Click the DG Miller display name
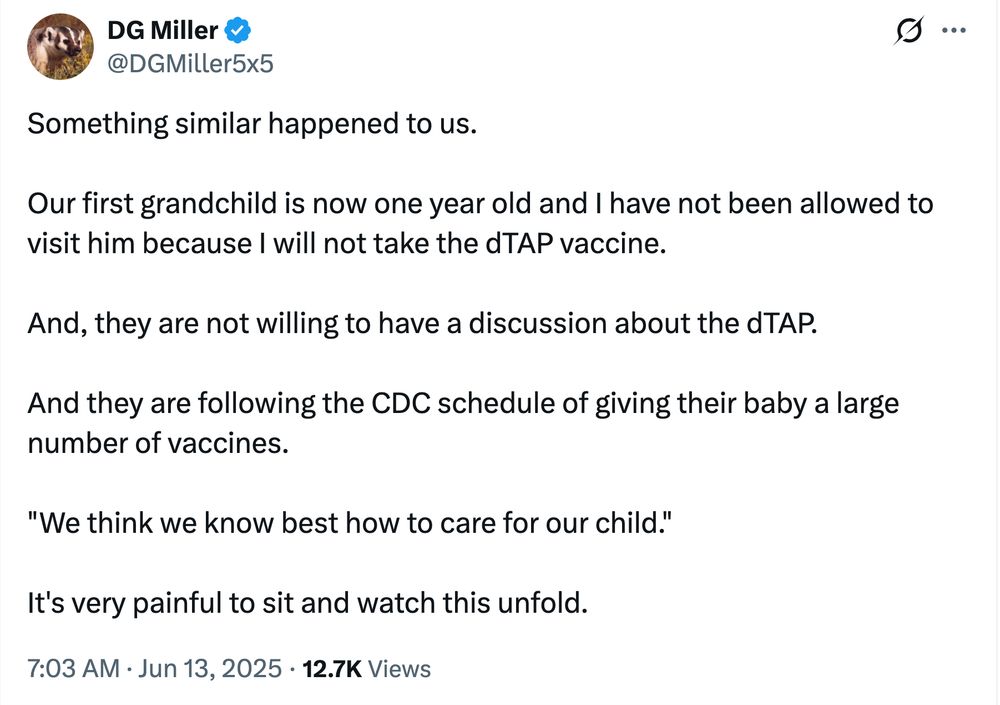This screenshot has width=1000, height=705. point(161,29)
